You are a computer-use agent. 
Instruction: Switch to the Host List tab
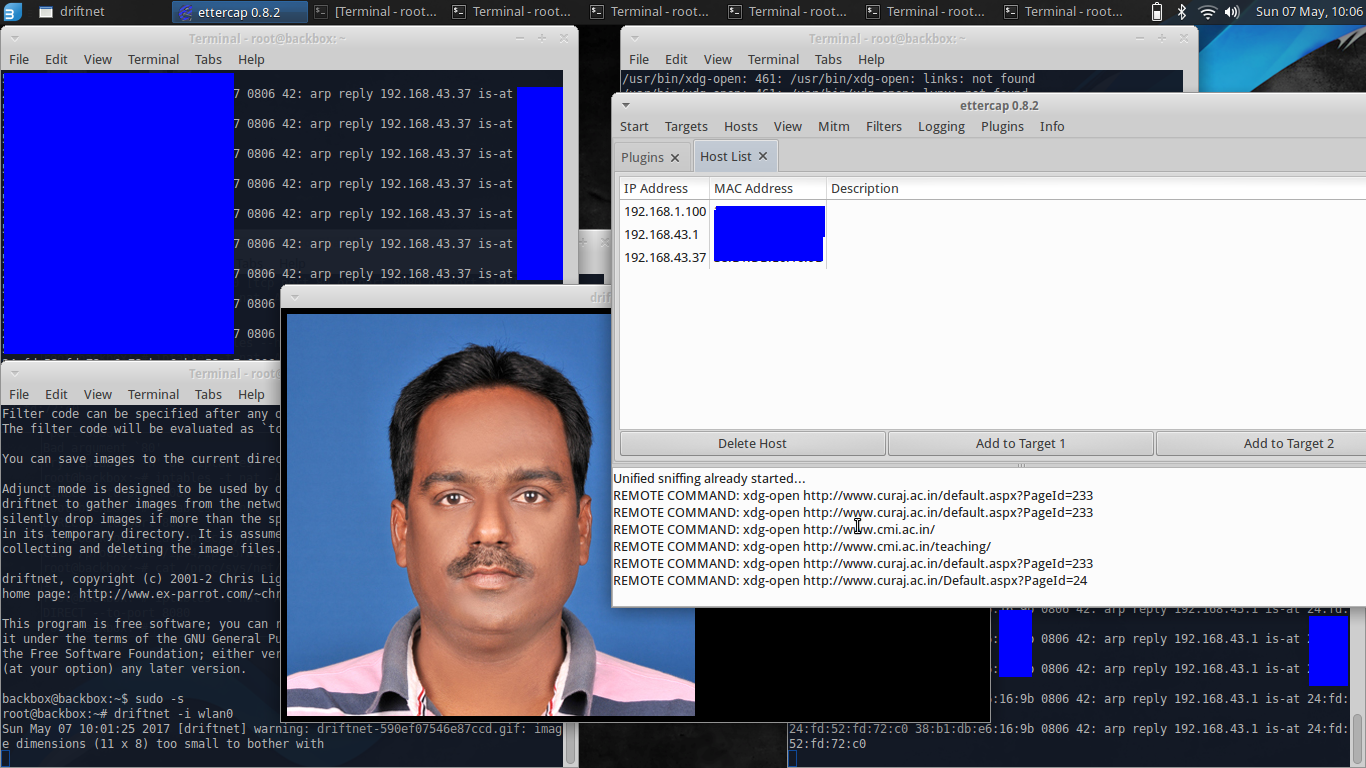[x=726, y=156]
